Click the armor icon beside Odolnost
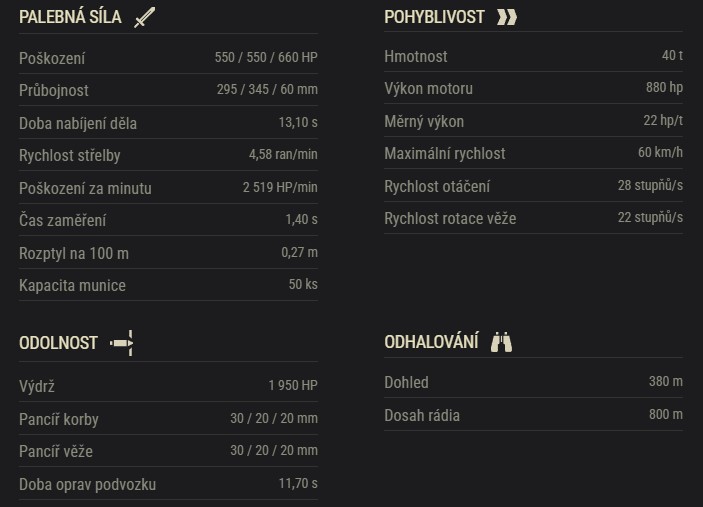 click(x=122, y=343)
